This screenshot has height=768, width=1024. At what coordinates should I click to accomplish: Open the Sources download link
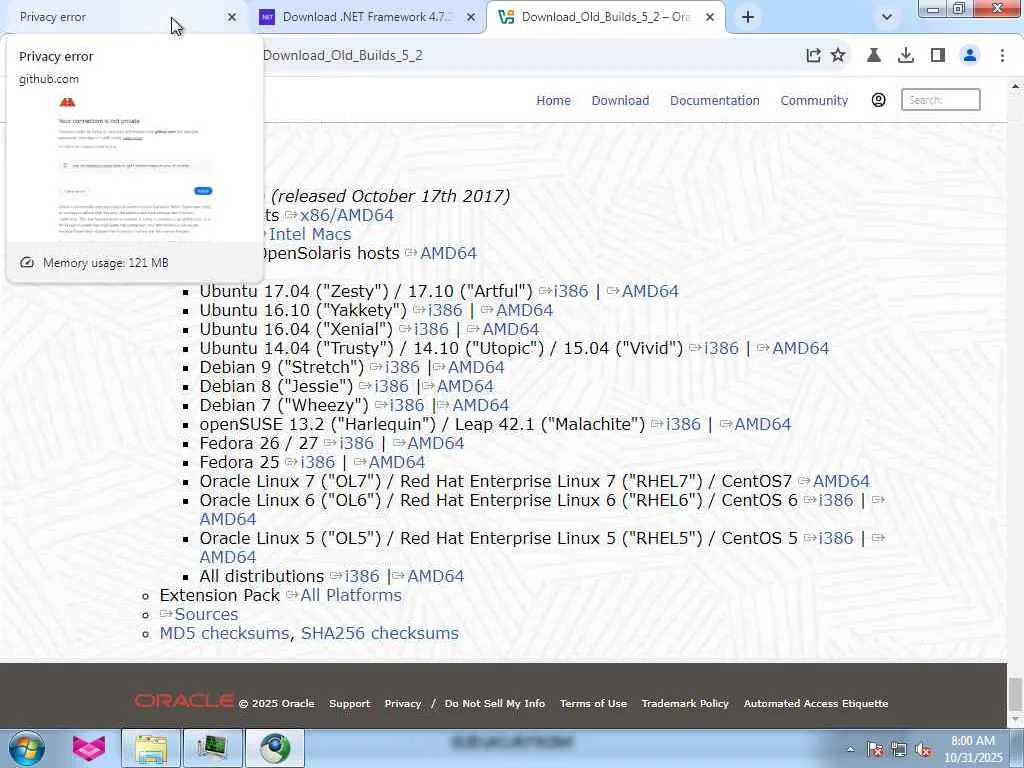(206, 615)
